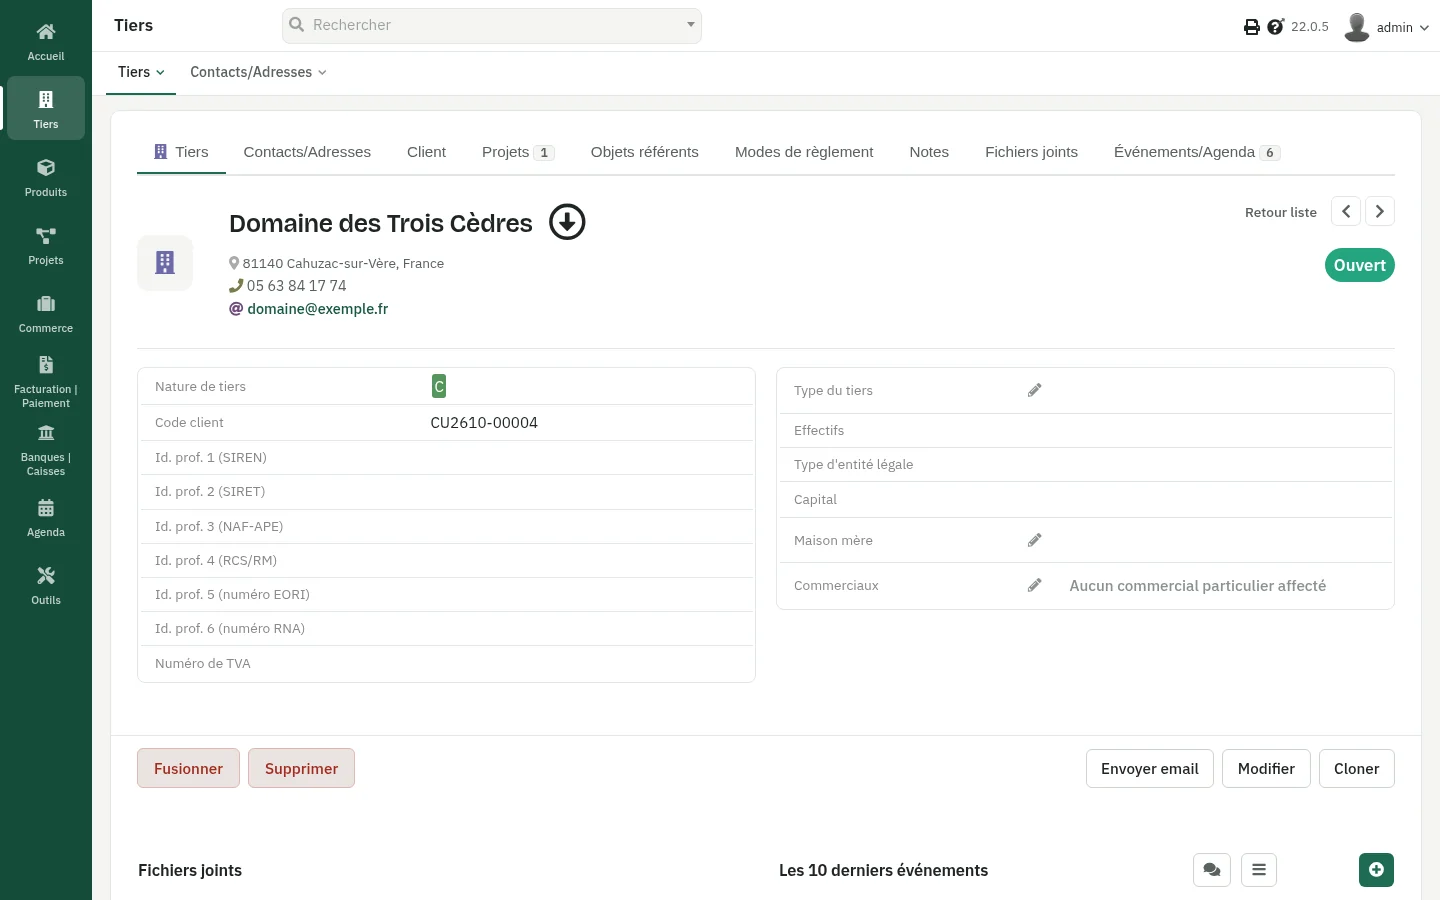
Task: Edit the Type du tiers field with pencil
Action: point(1035,390)
